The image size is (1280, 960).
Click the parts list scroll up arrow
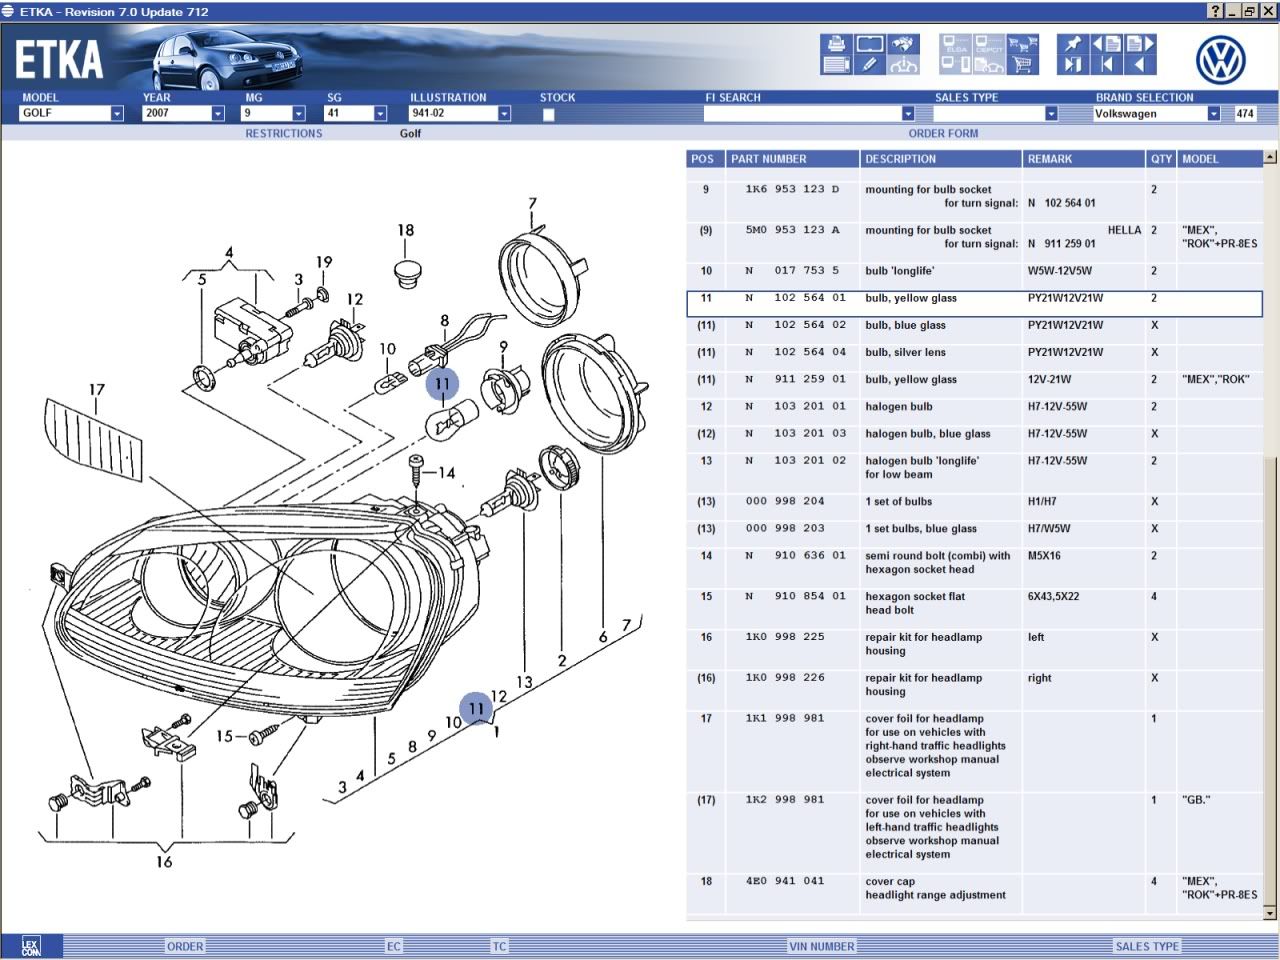1270,157
